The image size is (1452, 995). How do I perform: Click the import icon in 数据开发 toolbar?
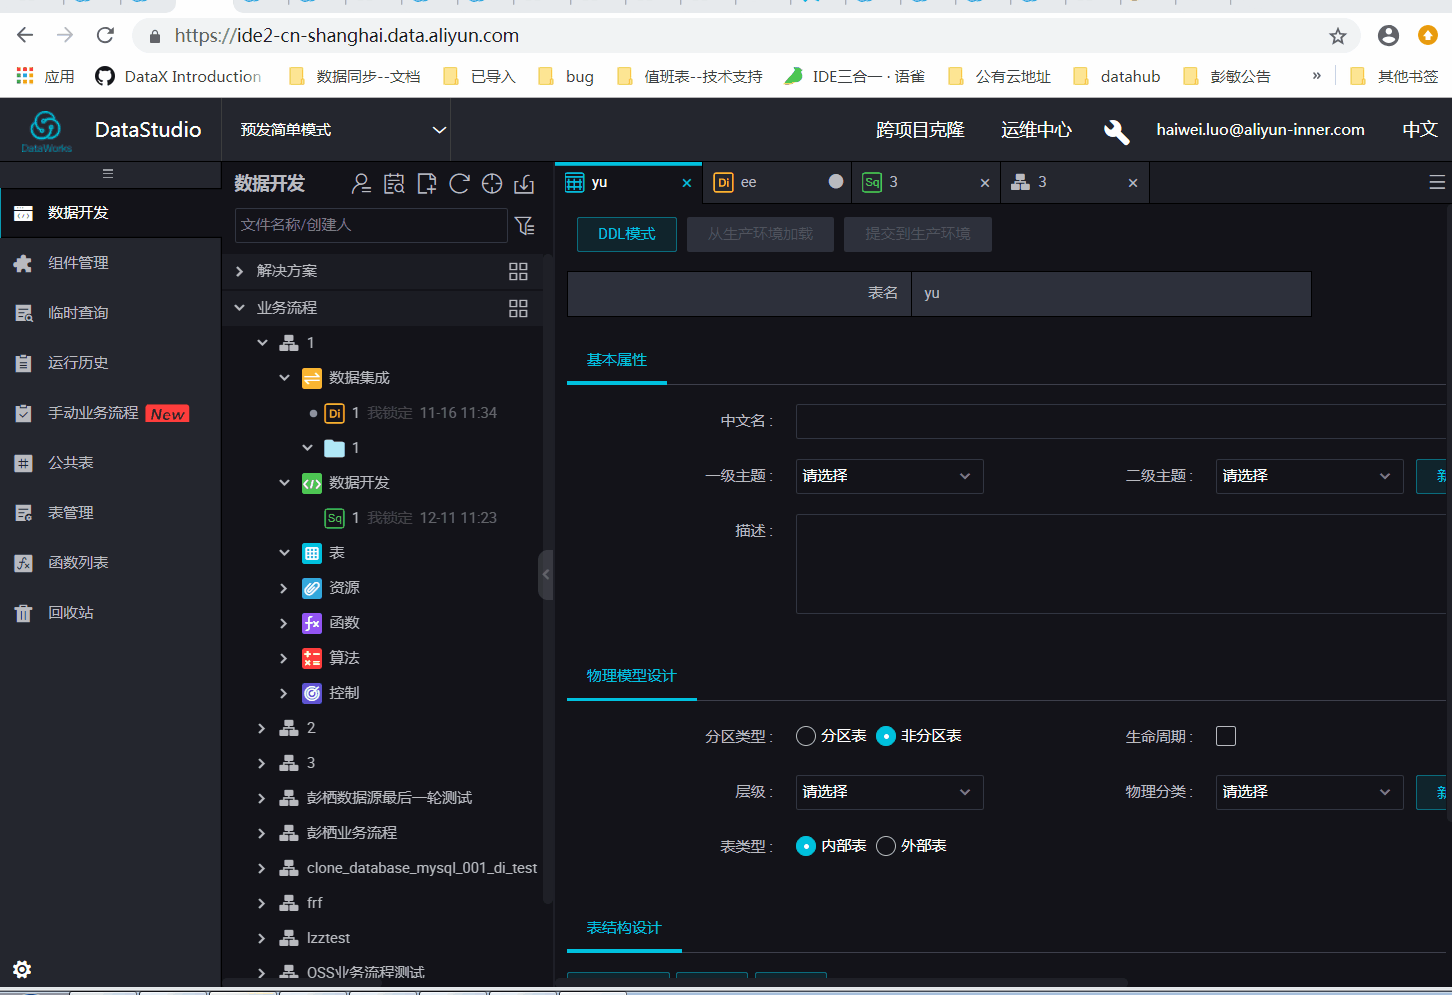pyautogui.click(x=524, y=184)
